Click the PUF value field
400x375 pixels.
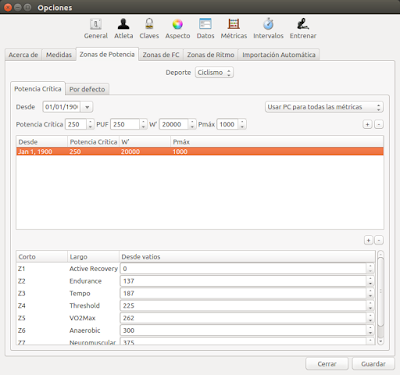click(x=125, y=124)
